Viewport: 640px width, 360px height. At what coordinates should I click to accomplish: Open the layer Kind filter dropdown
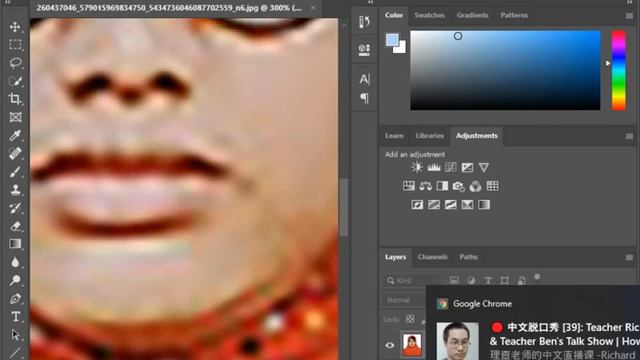coord(412,280)
